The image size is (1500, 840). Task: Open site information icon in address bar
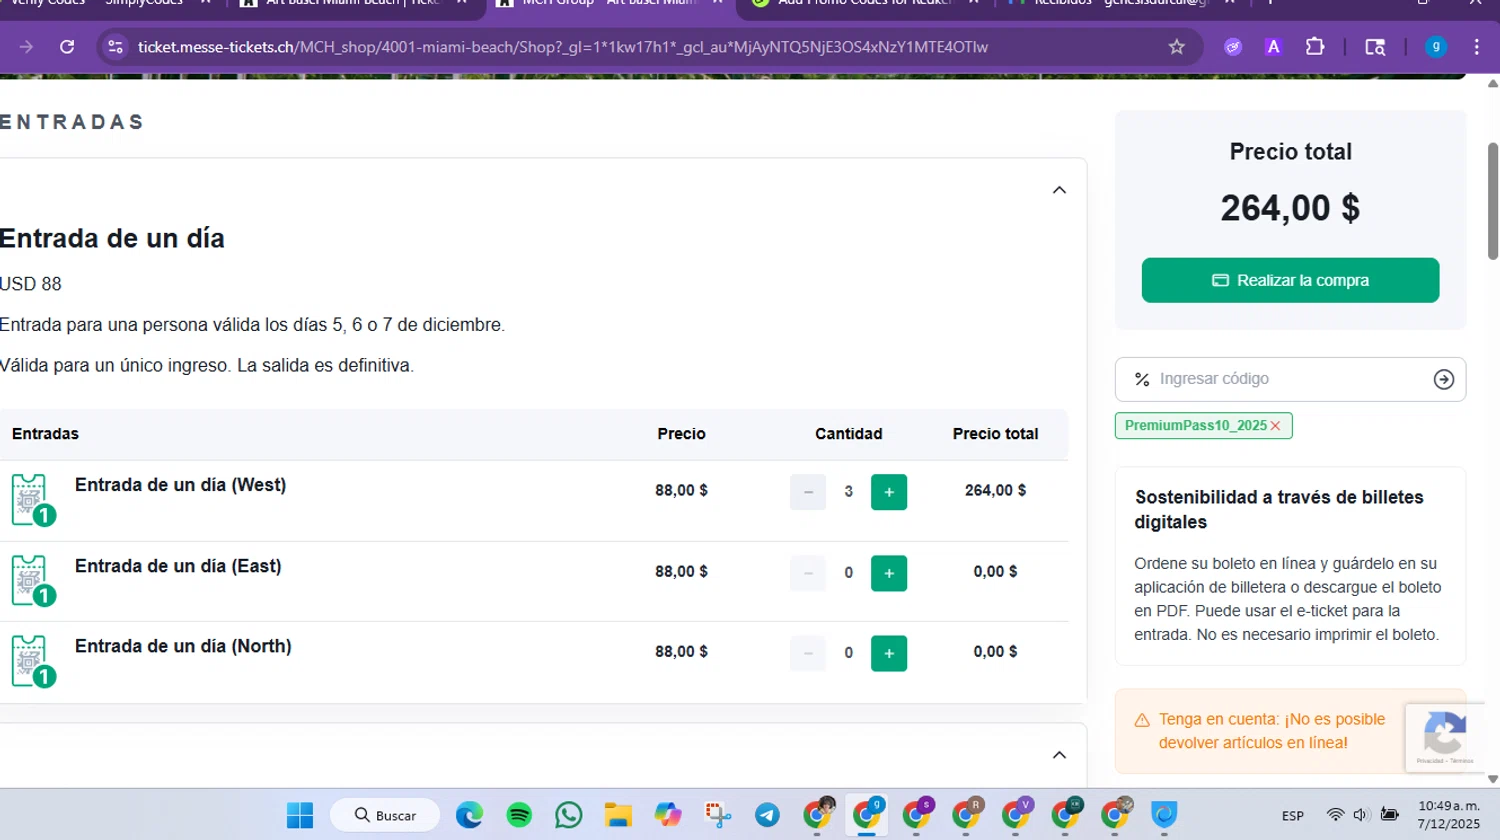point(116,47)
